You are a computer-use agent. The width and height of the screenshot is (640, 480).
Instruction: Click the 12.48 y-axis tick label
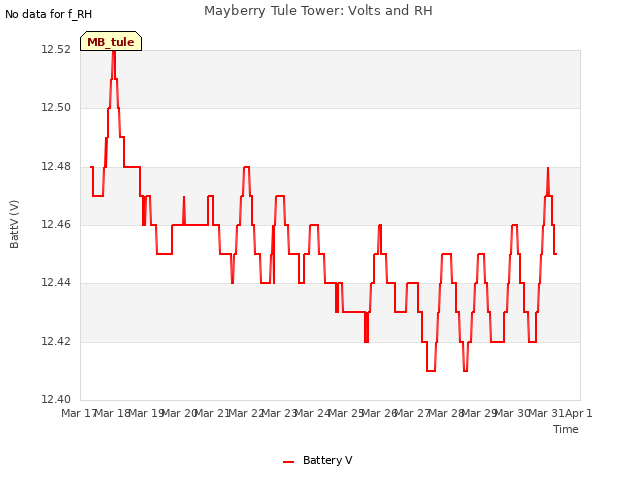(x=56, y=166)
